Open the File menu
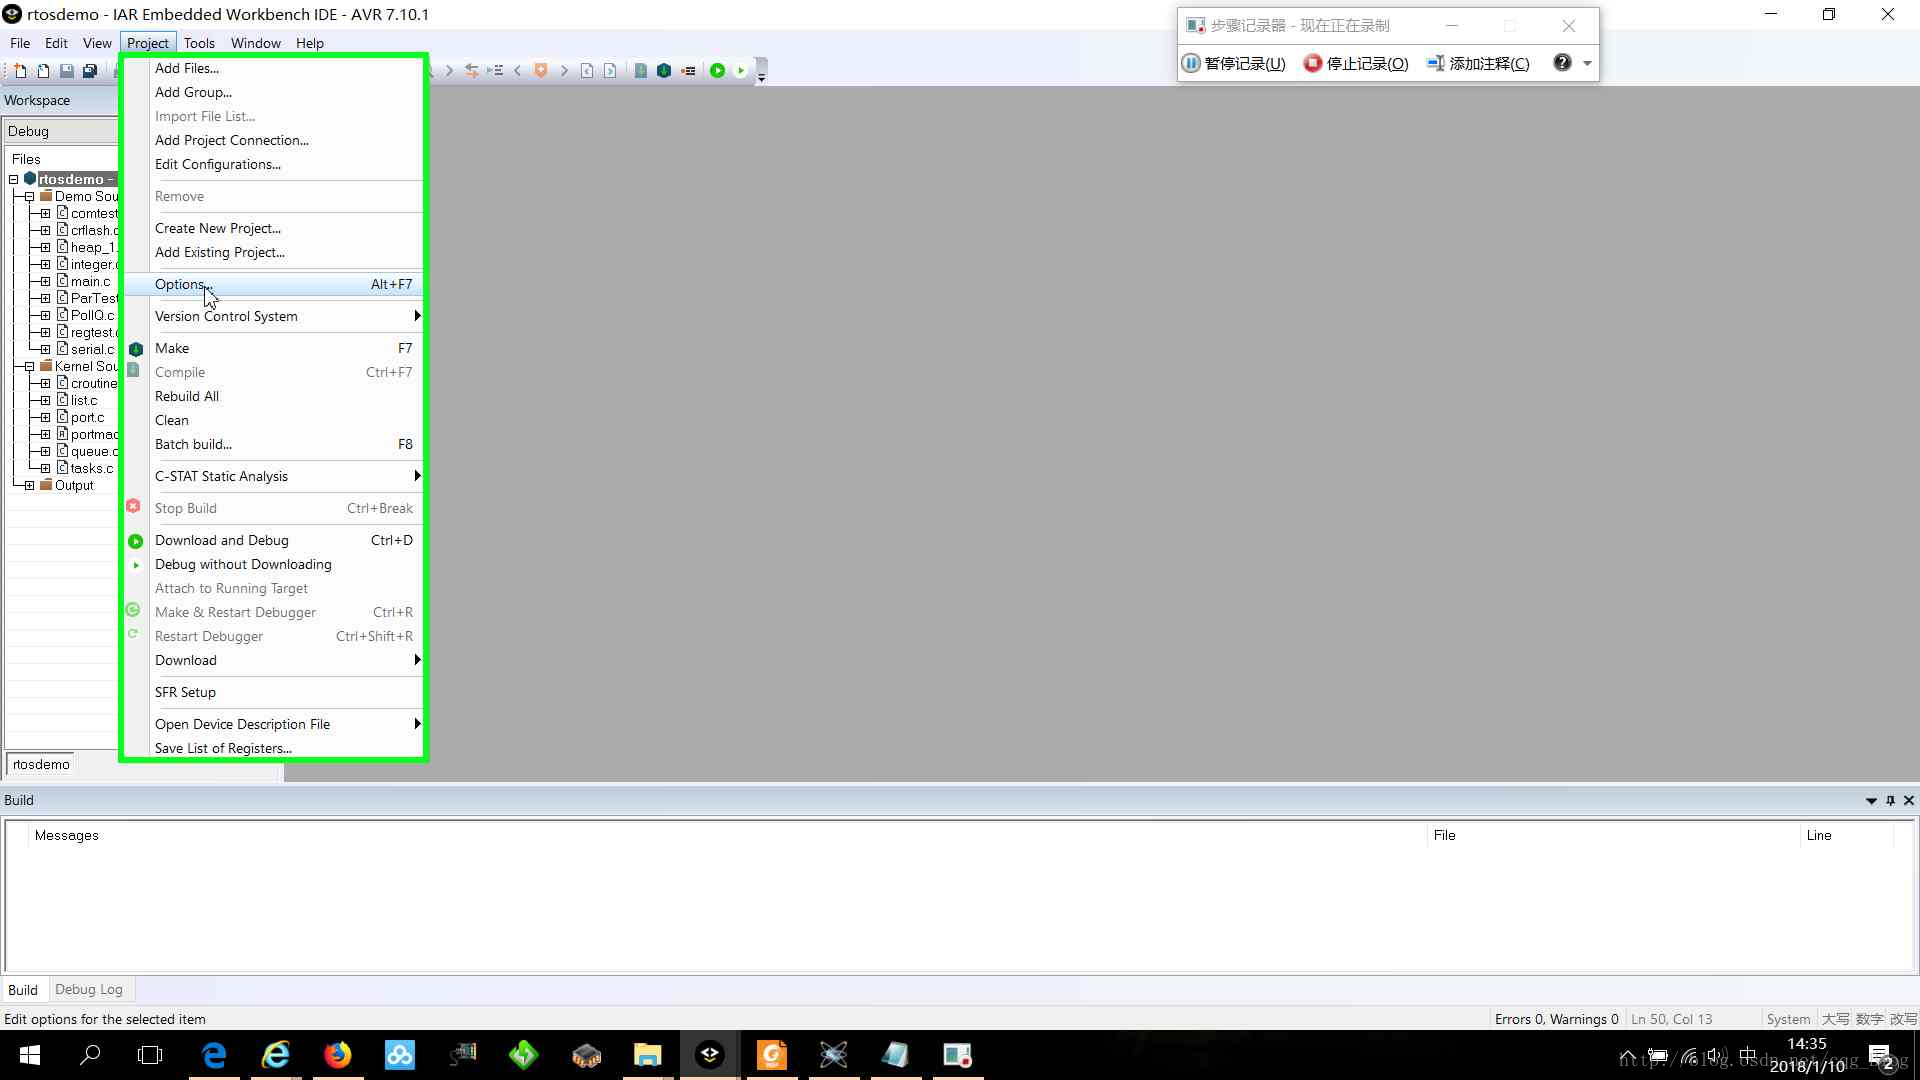Screen dimensions: 1920x1080 (x=20, y=43)
